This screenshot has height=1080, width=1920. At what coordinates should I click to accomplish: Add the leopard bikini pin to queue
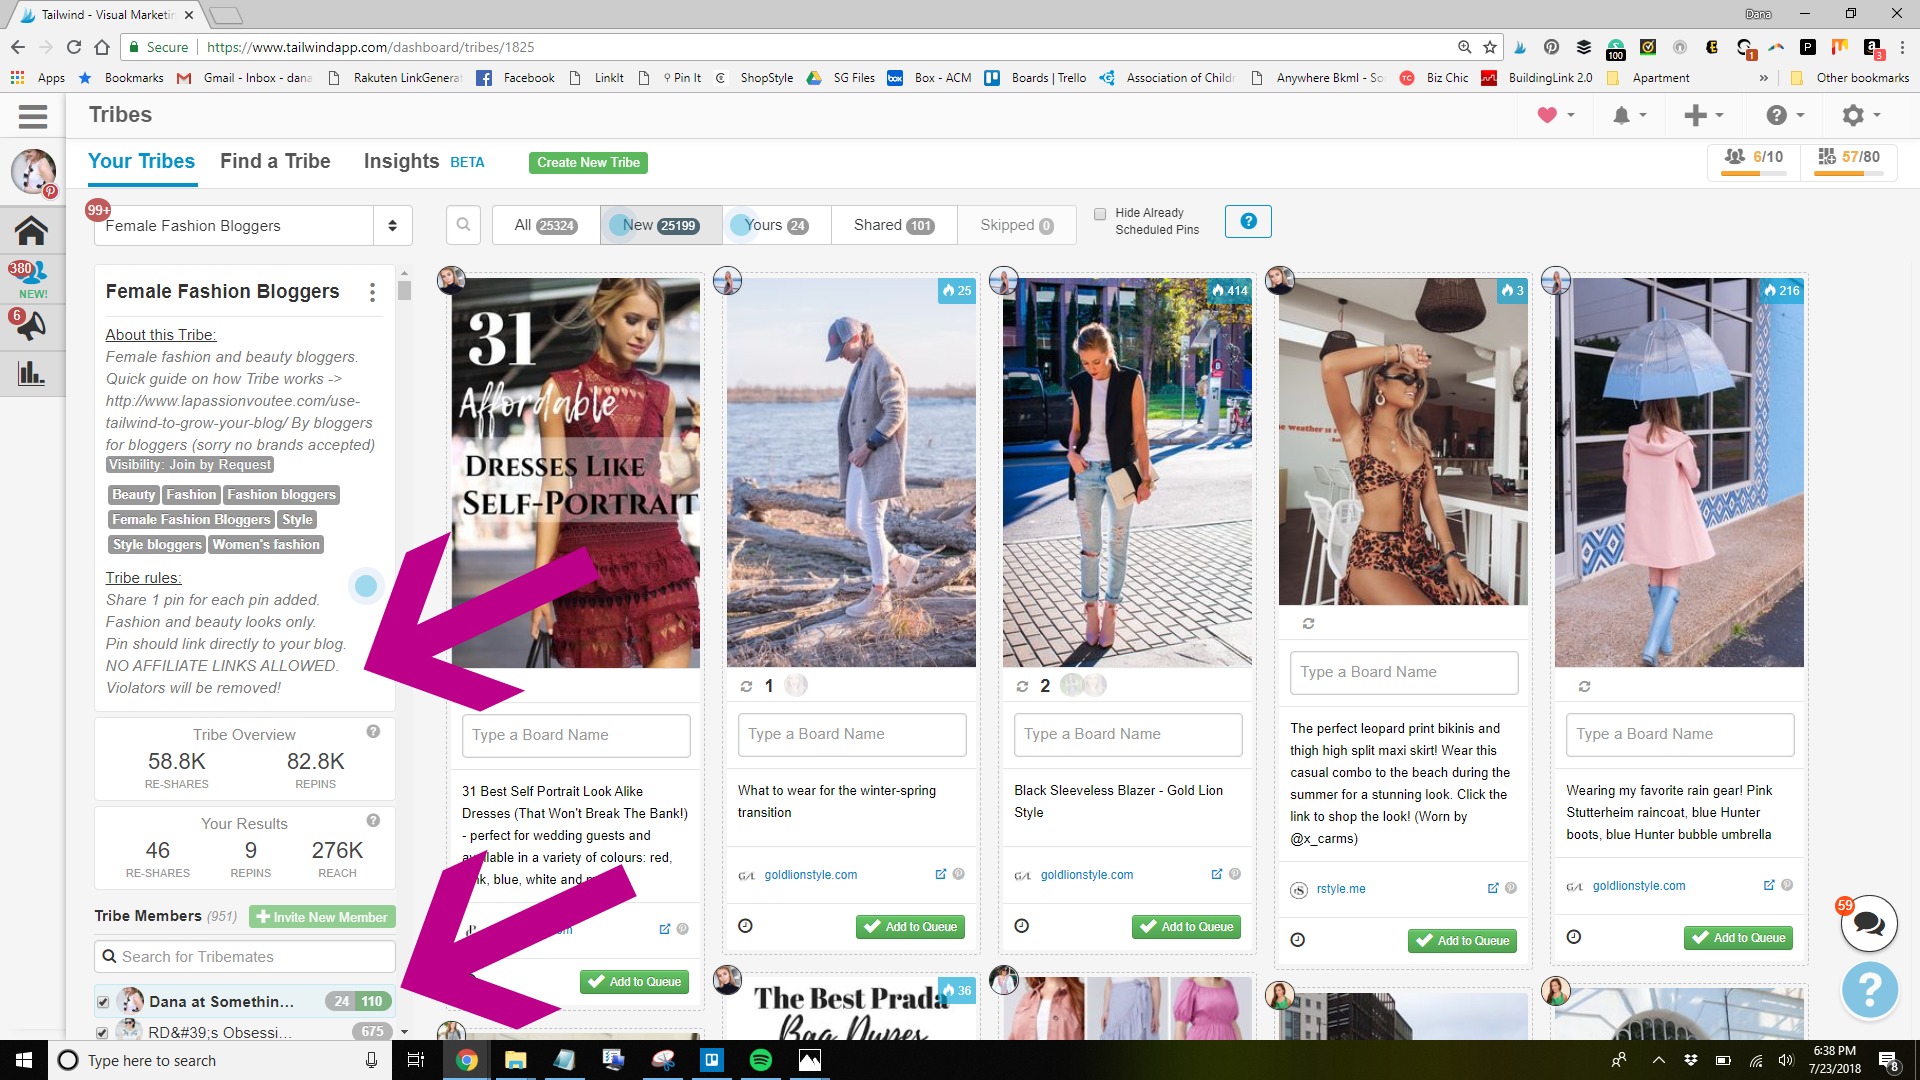click(1463, 941)
